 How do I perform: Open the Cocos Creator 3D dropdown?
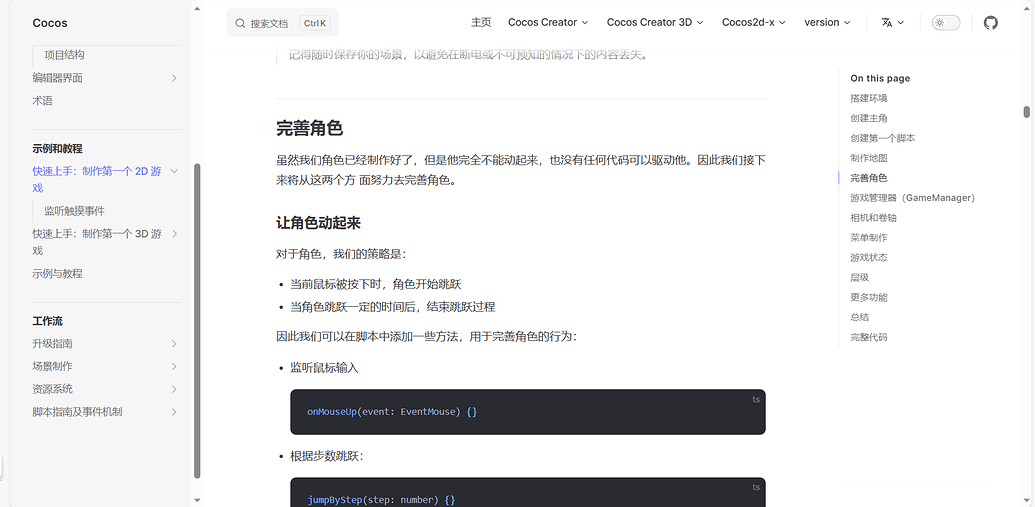pyautogui.click(x=655, y=22)
